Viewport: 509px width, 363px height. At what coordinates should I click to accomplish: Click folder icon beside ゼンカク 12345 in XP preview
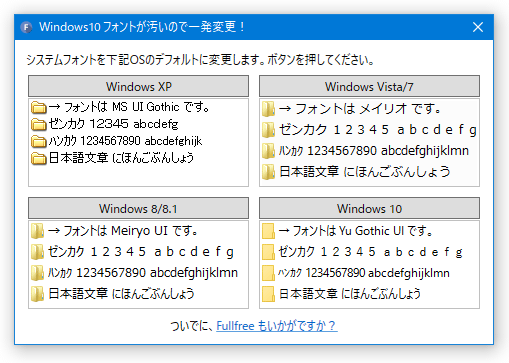click(39, 124)
